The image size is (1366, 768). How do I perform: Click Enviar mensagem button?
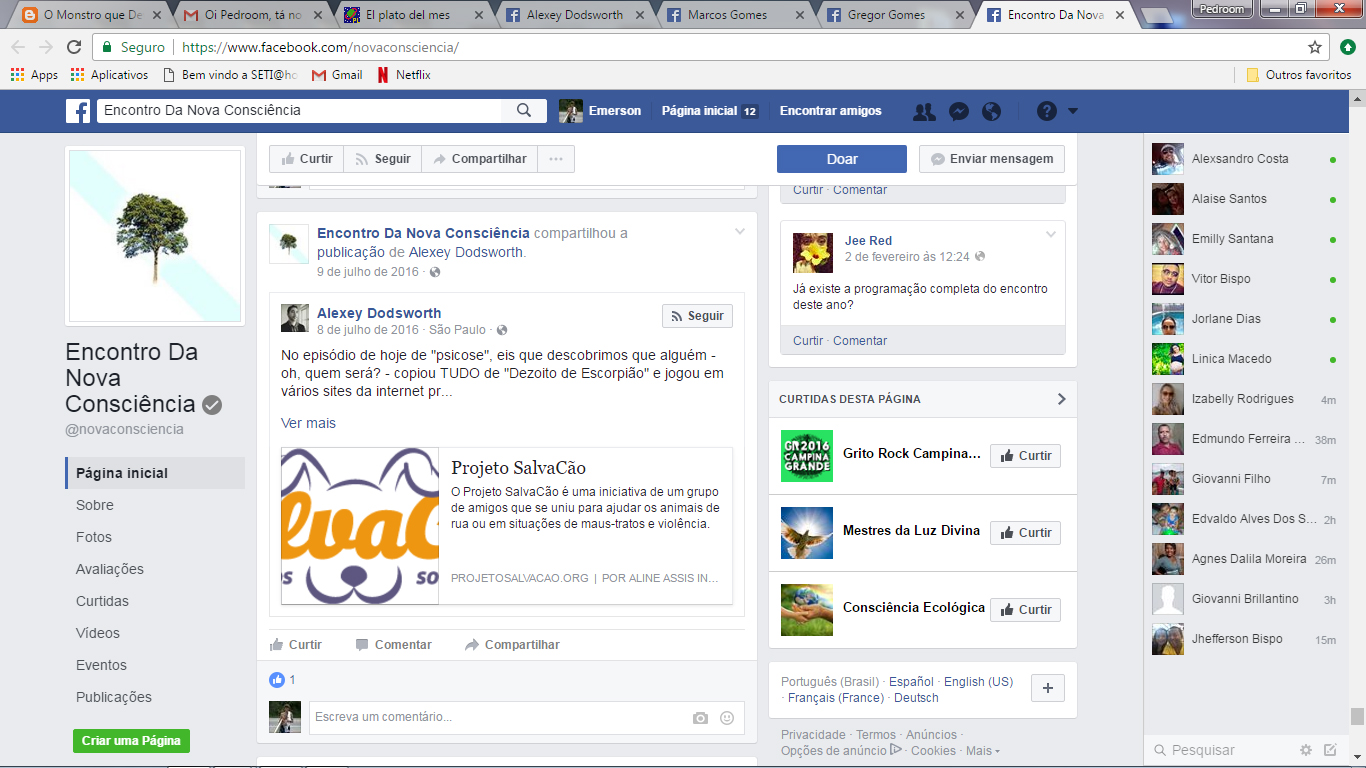pos(992,159)
